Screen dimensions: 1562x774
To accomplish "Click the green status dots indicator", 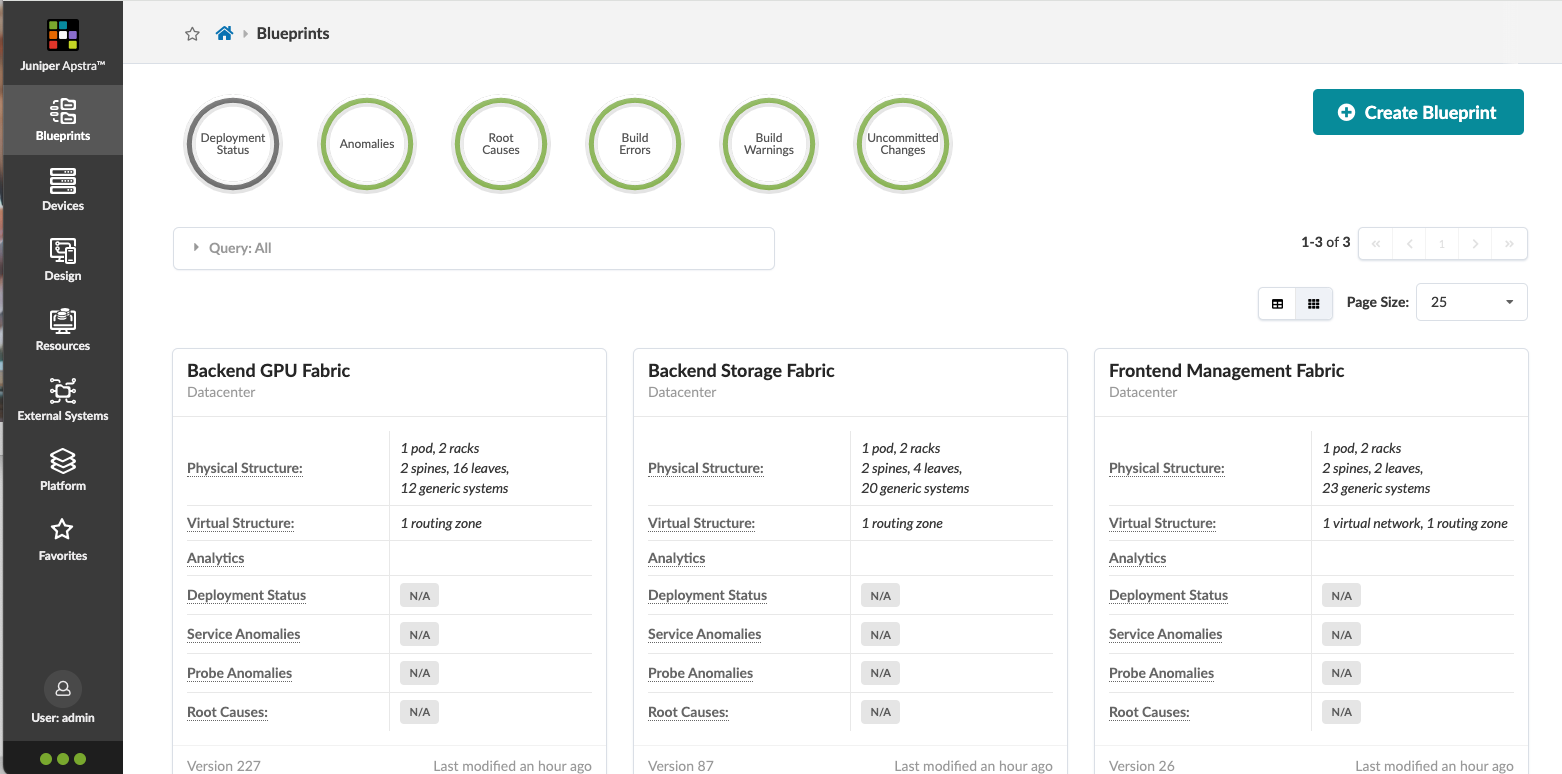I will 62,759.
